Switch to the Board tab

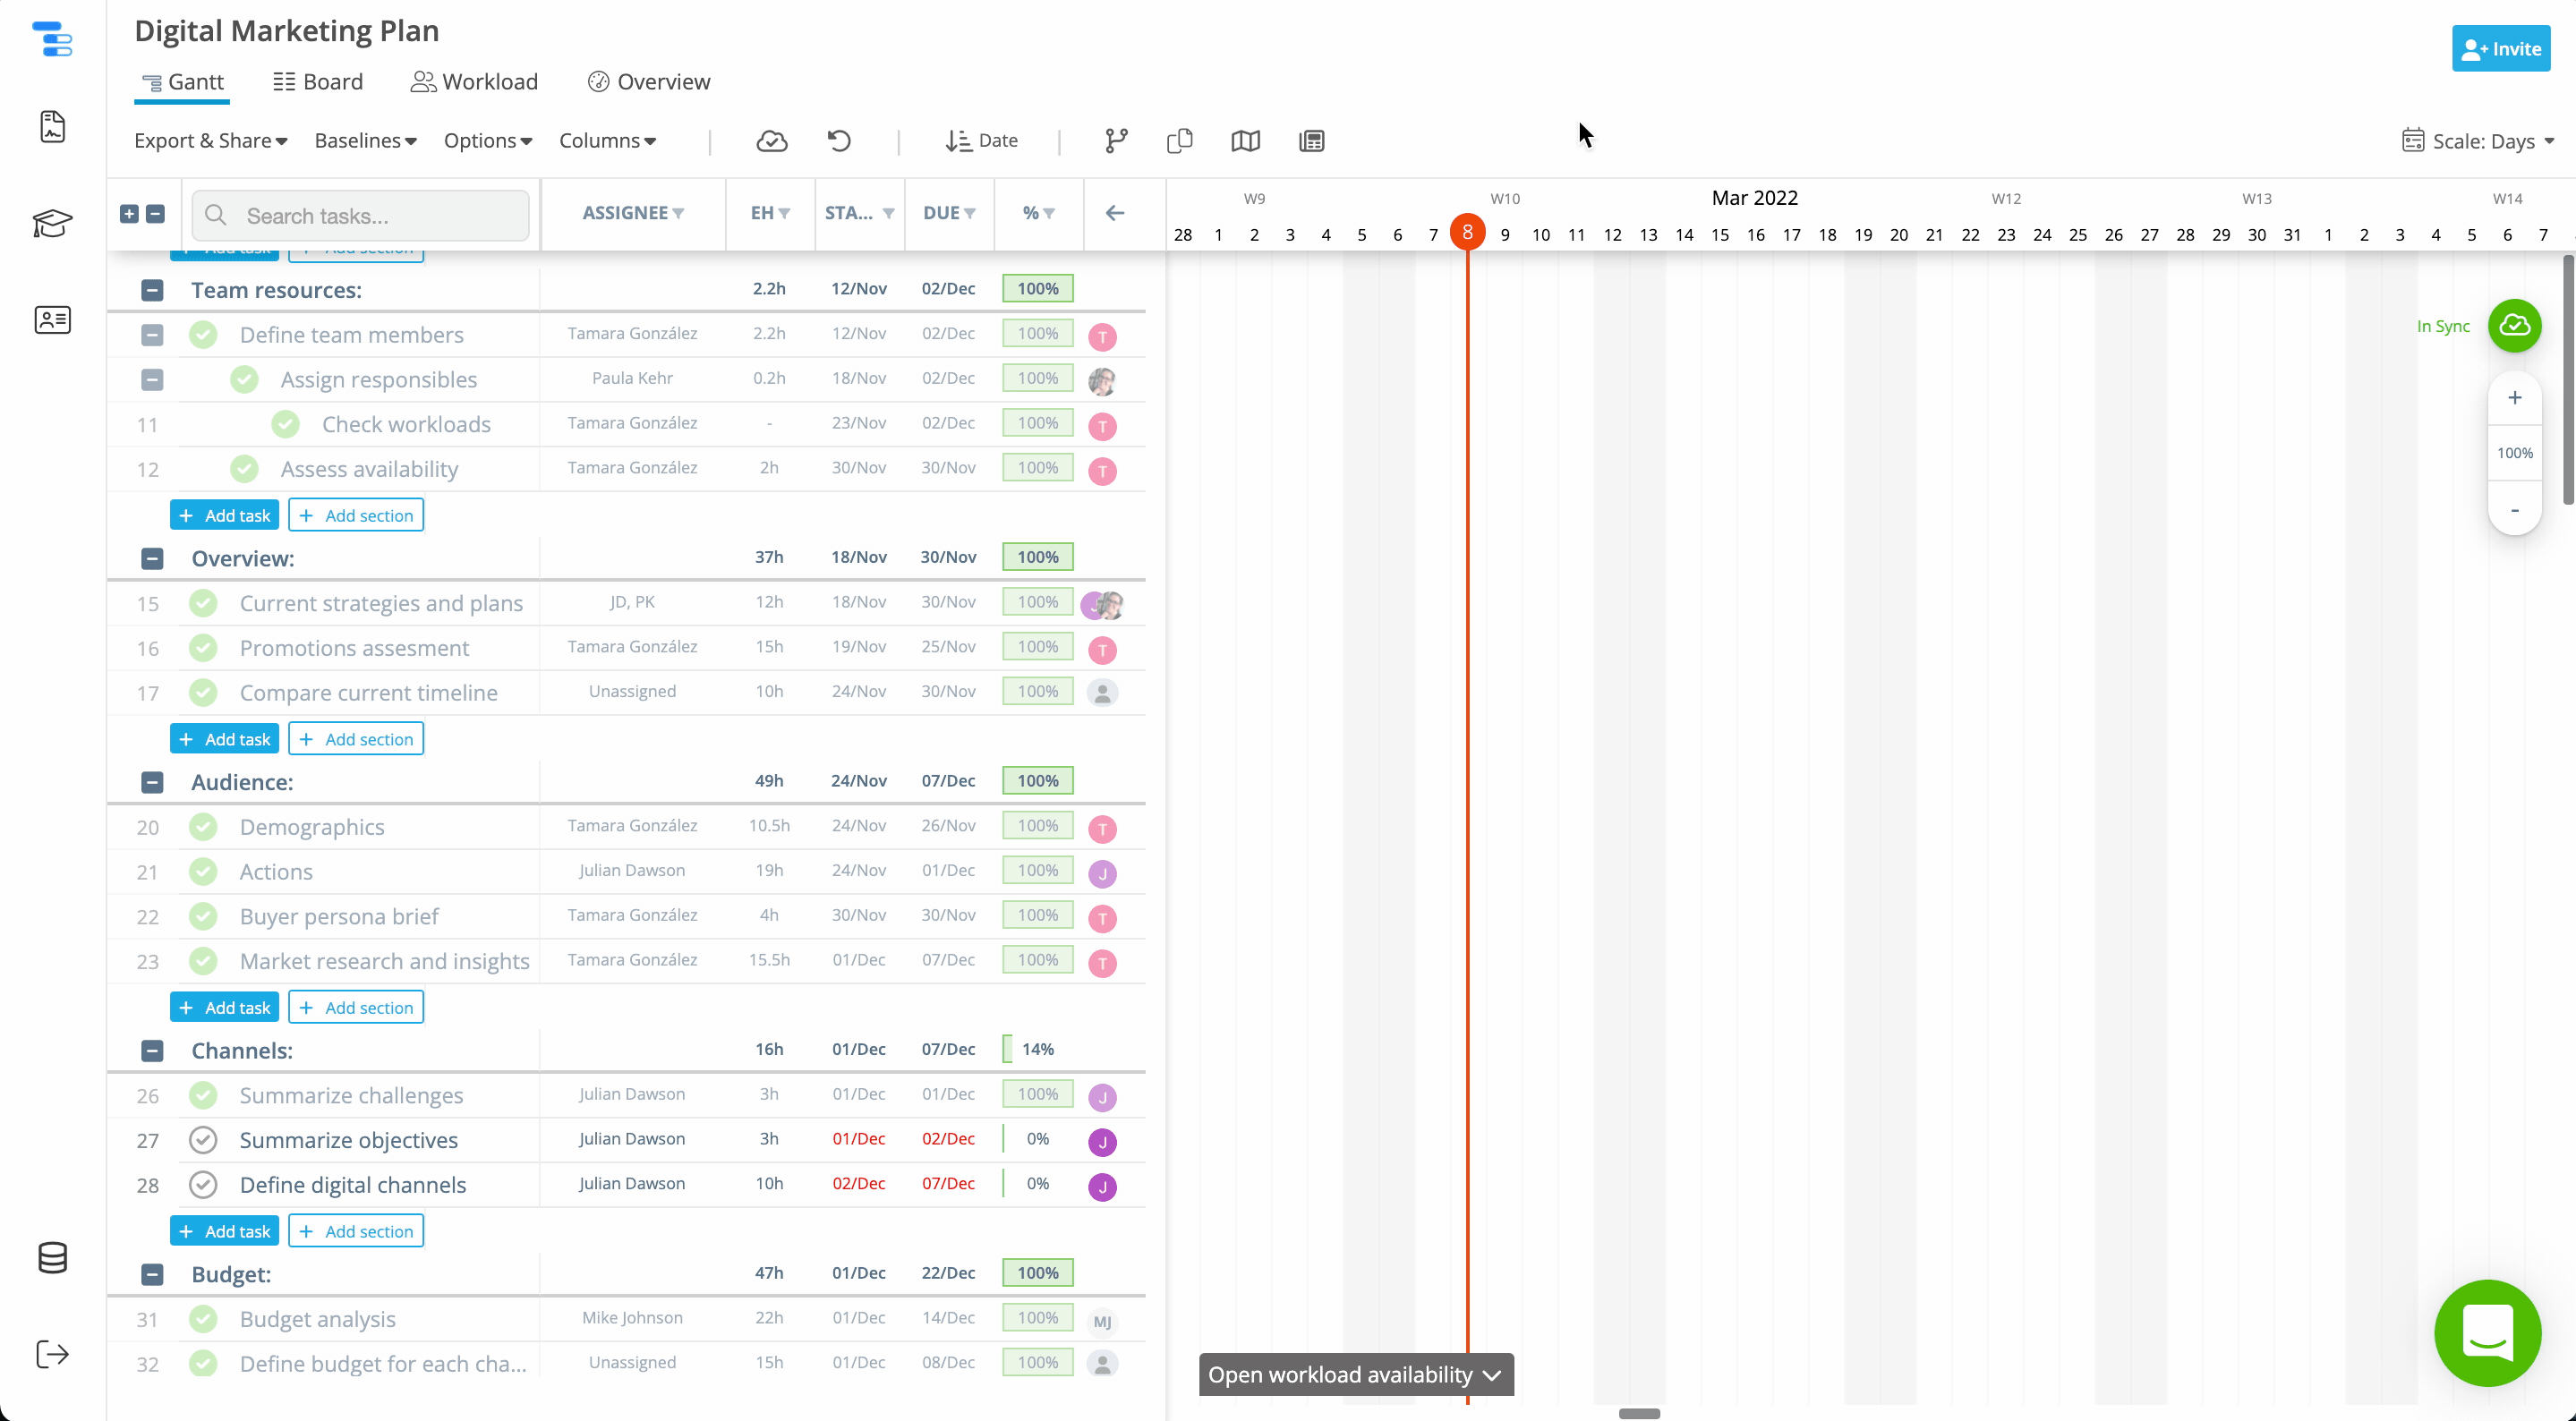click(x=318, y=82)
